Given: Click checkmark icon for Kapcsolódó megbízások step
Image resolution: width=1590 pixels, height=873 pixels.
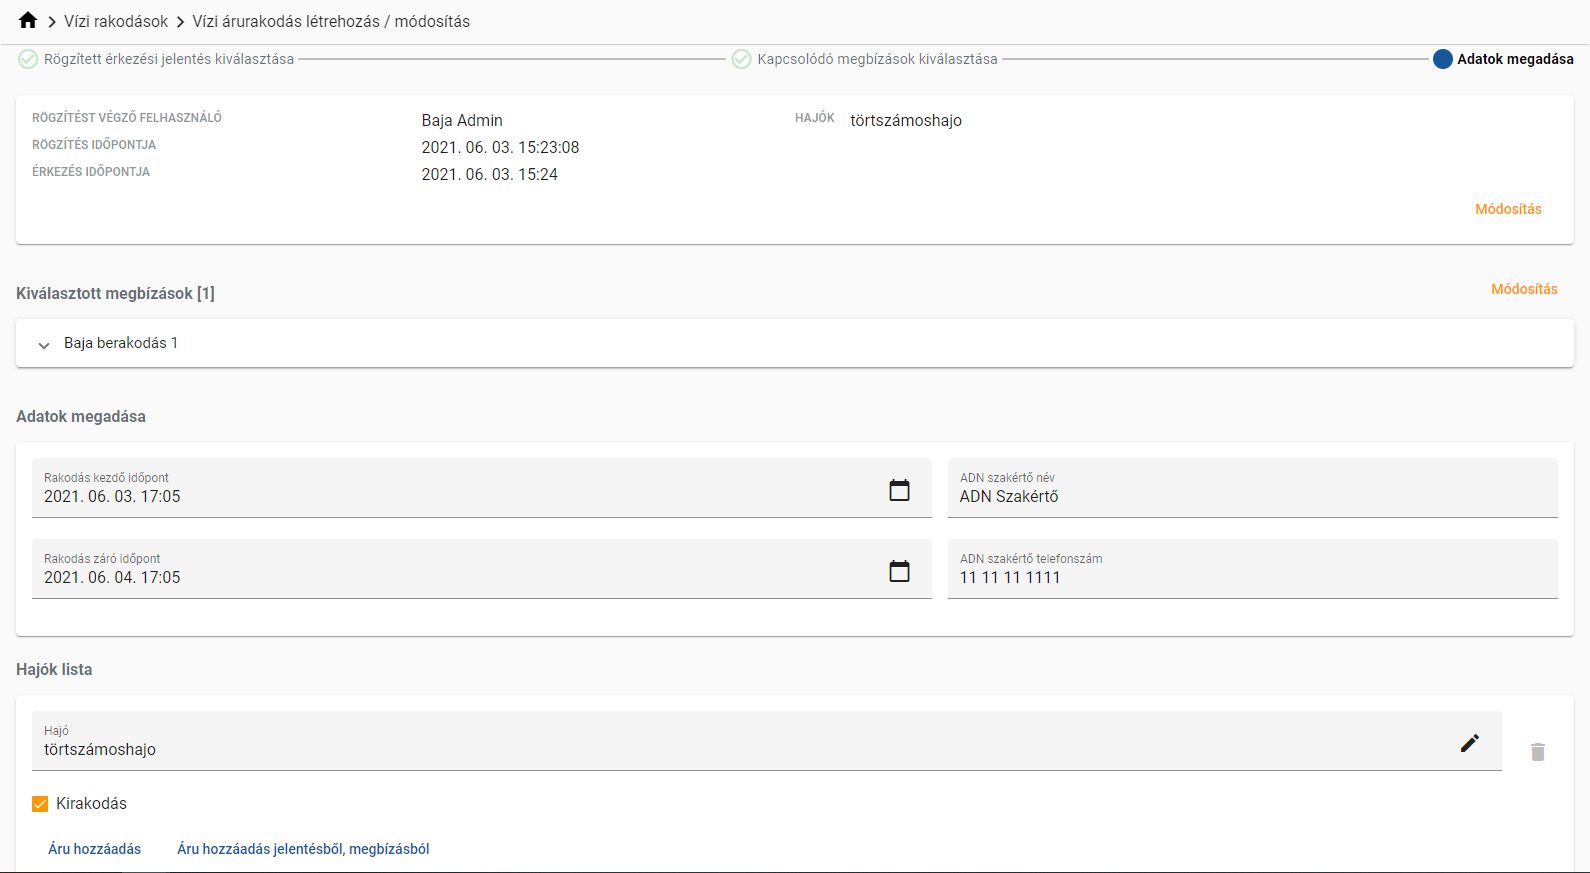Looking at the screenshot, I should (741, 59).
